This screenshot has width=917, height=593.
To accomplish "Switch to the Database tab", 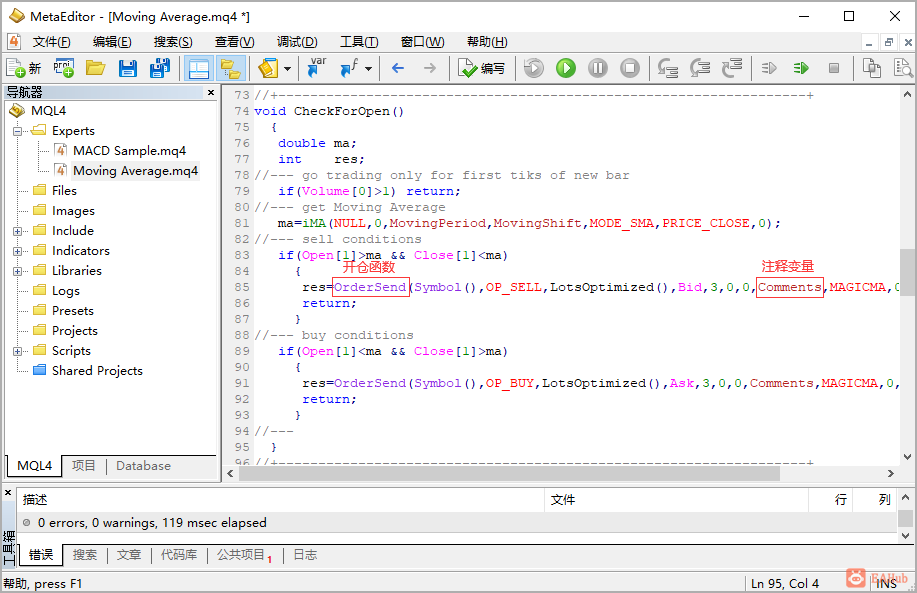I will (x=143, y=466).
